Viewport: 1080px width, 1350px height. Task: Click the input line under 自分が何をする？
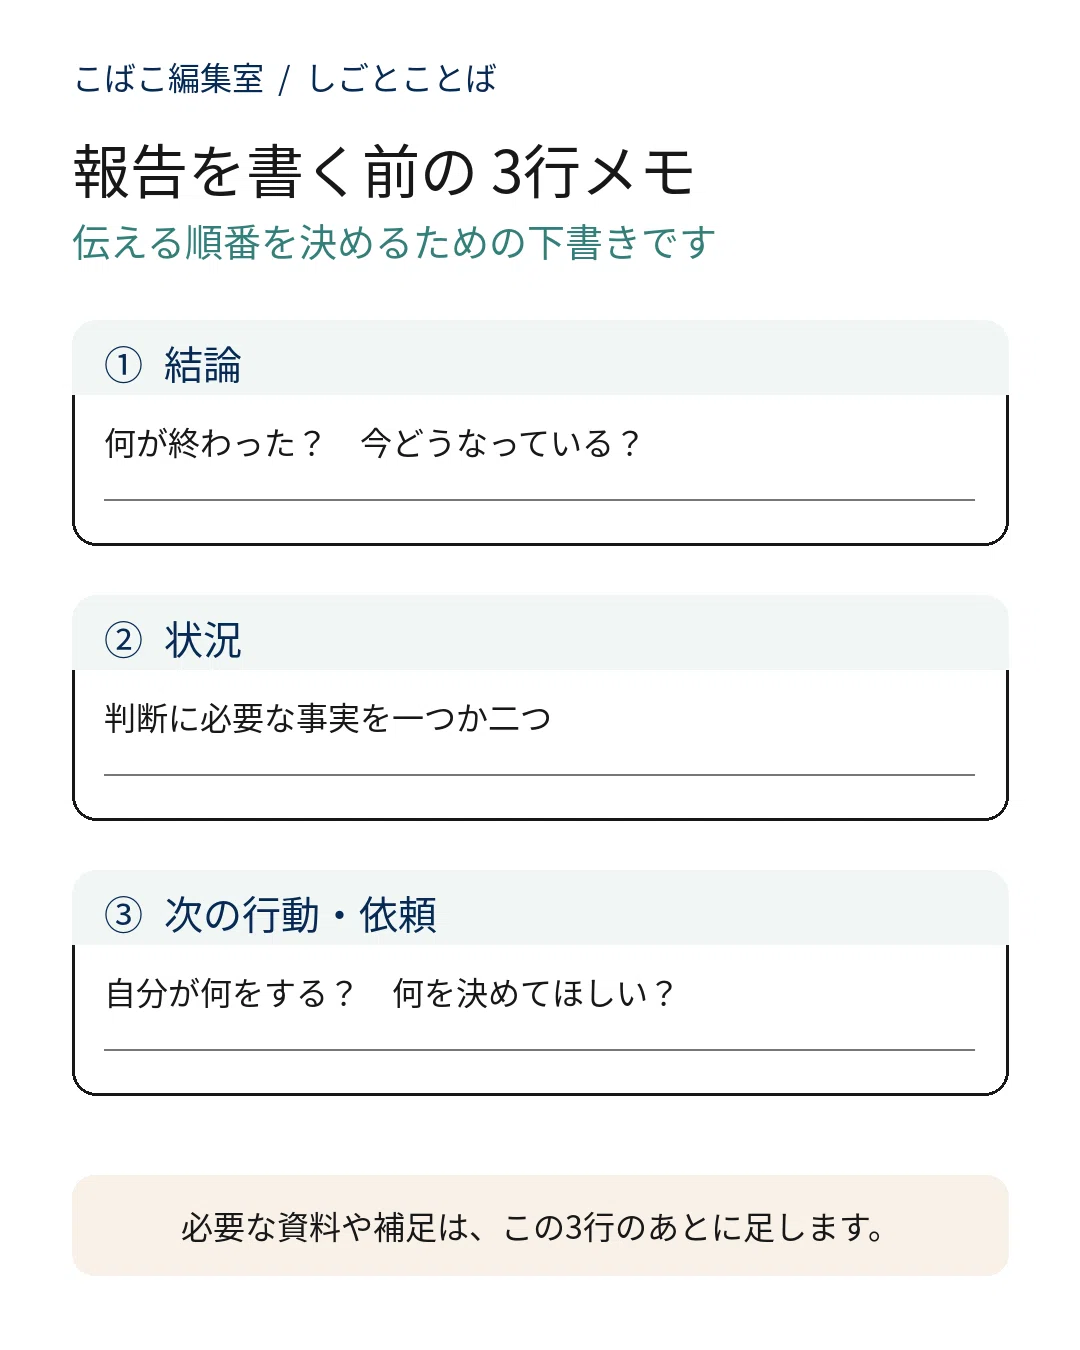[540, 1049]
